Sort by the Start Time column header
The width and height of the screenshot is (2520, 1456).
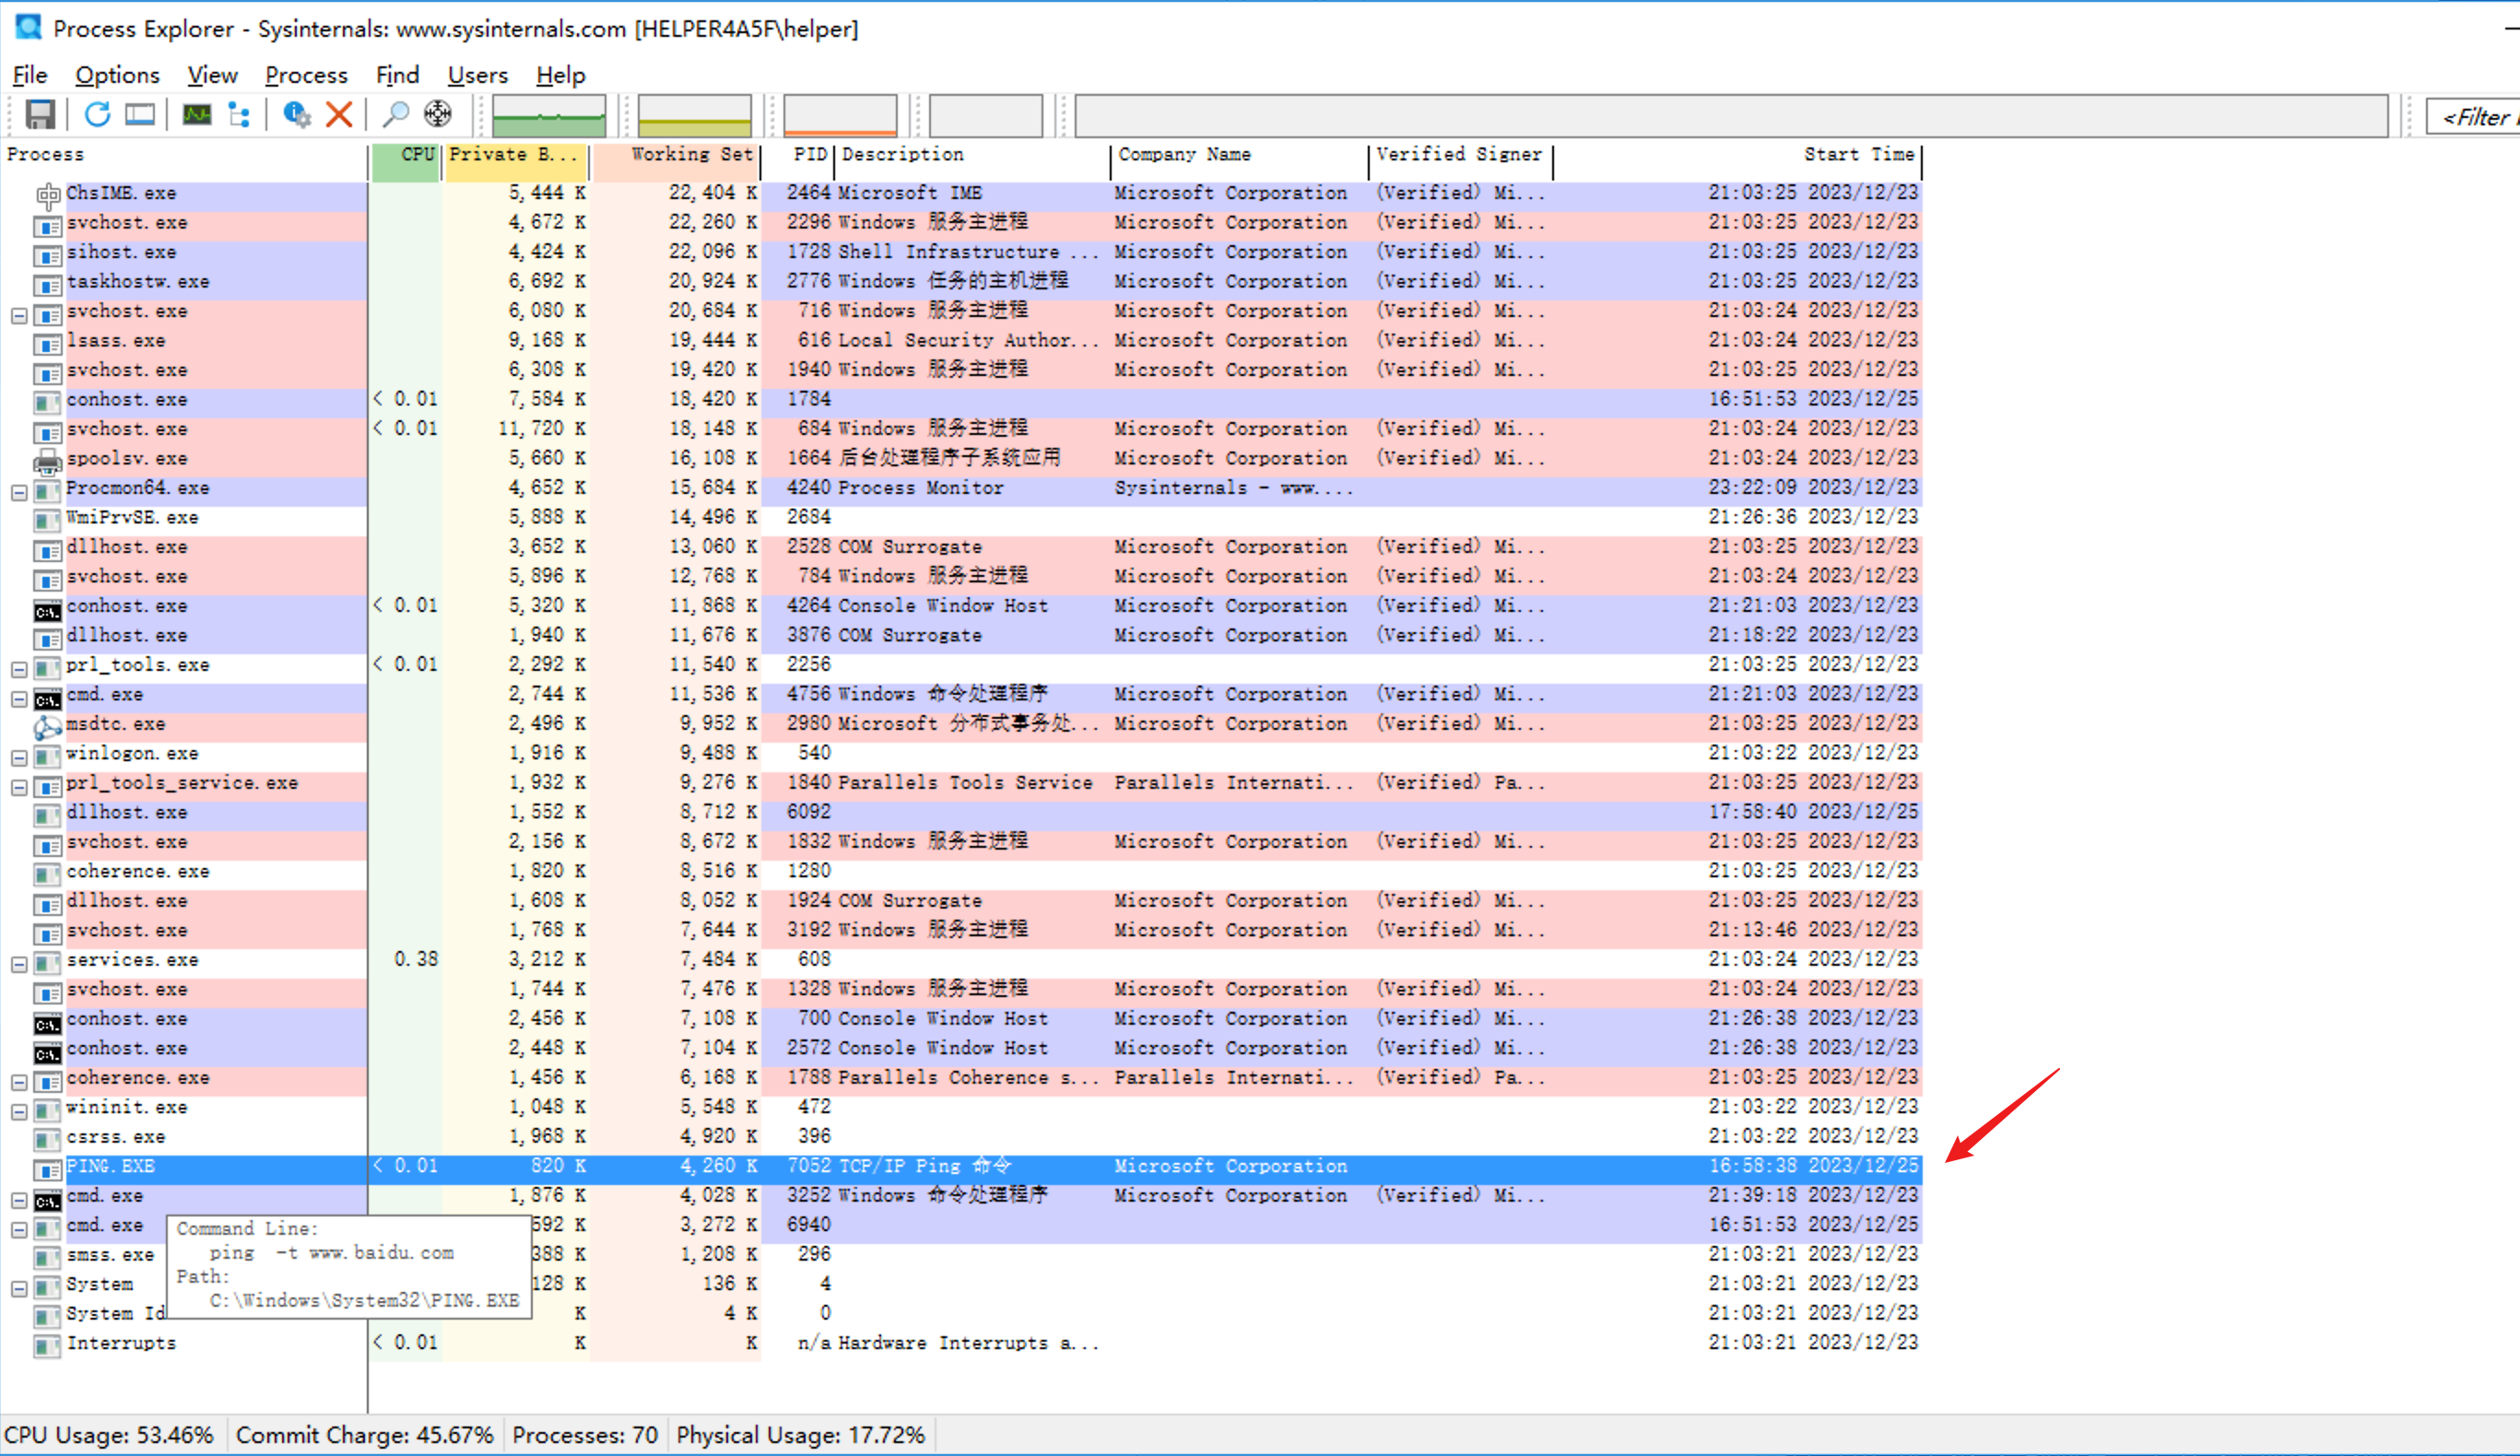click(x=1858, y=154)
